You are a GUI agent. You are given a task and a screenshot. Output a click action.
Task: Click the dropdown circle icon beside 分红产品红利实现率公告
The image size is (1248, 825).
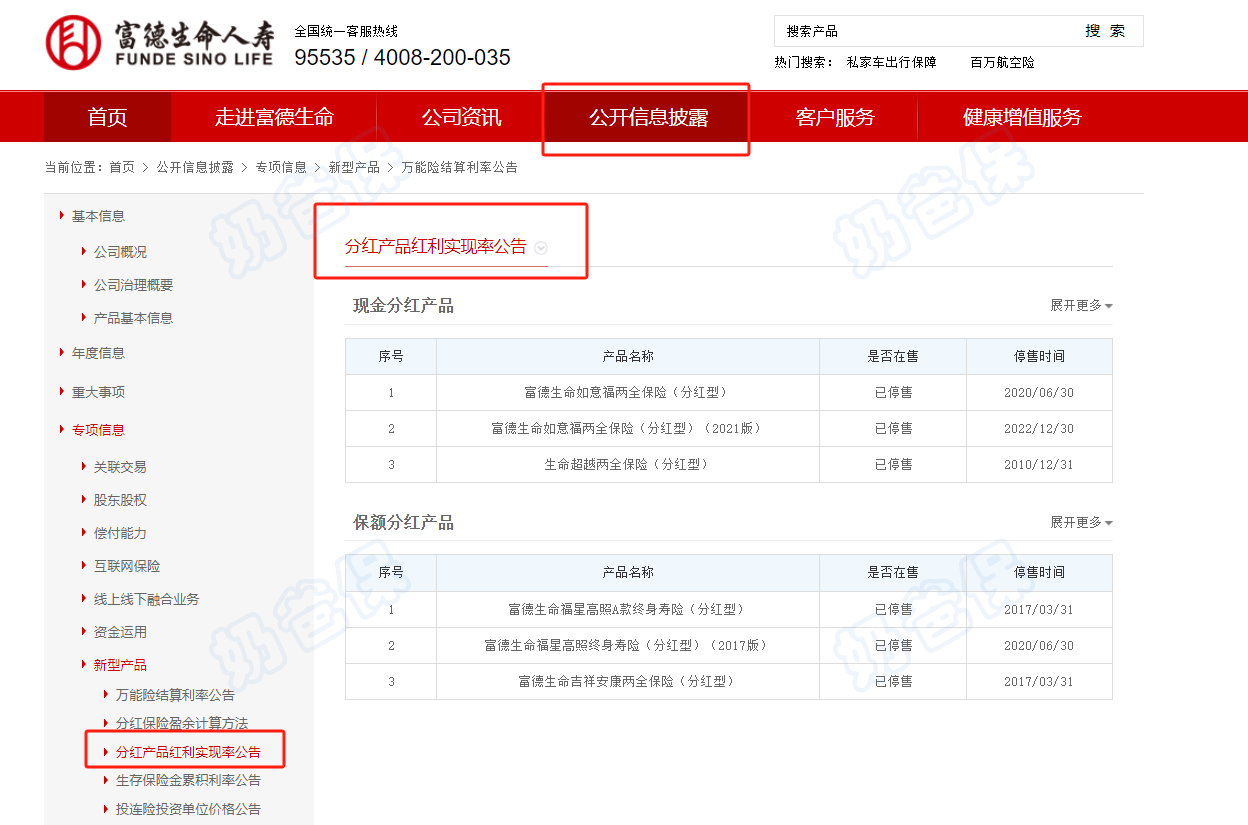click(541, 248)
